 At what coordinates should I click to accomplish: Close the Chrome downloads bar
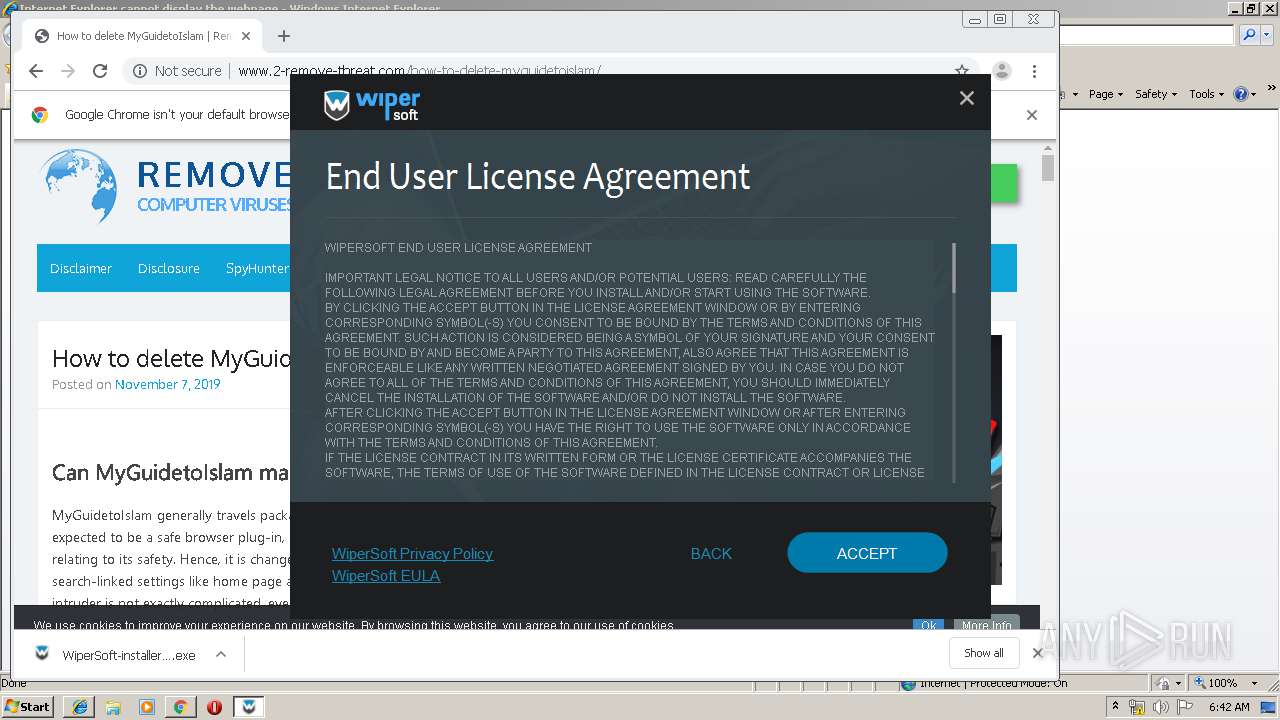pos(1037,653)
